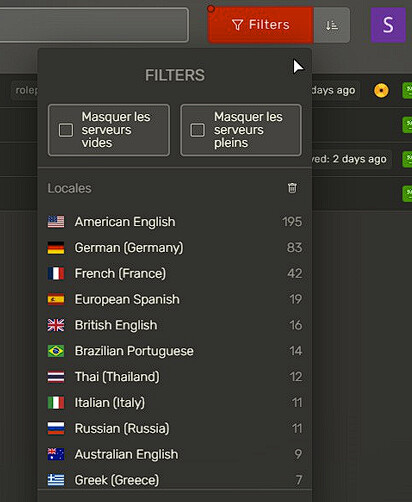Enable Masquer les serveurs vides checkbox
412x502 pixels.
coord(66,130)
